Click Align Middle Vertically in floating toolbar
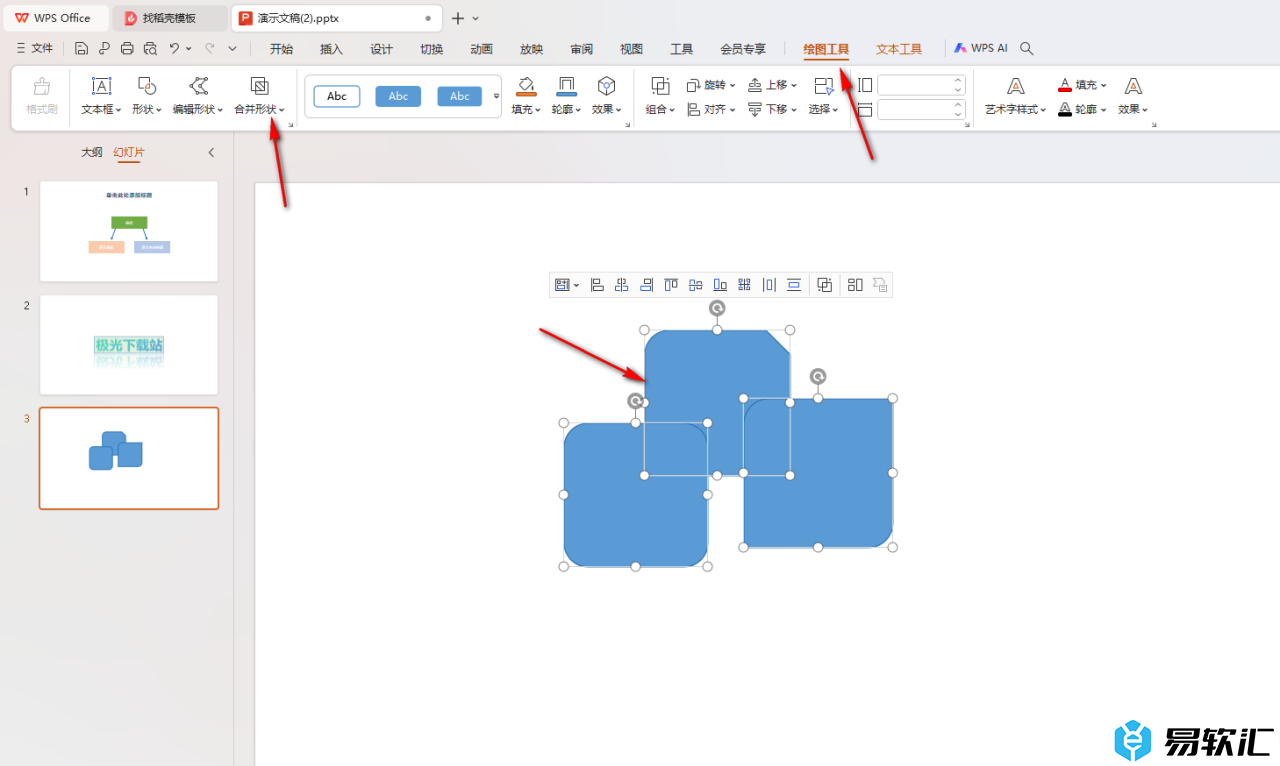This screenshot has height=766, width=1280. [695, 285]
